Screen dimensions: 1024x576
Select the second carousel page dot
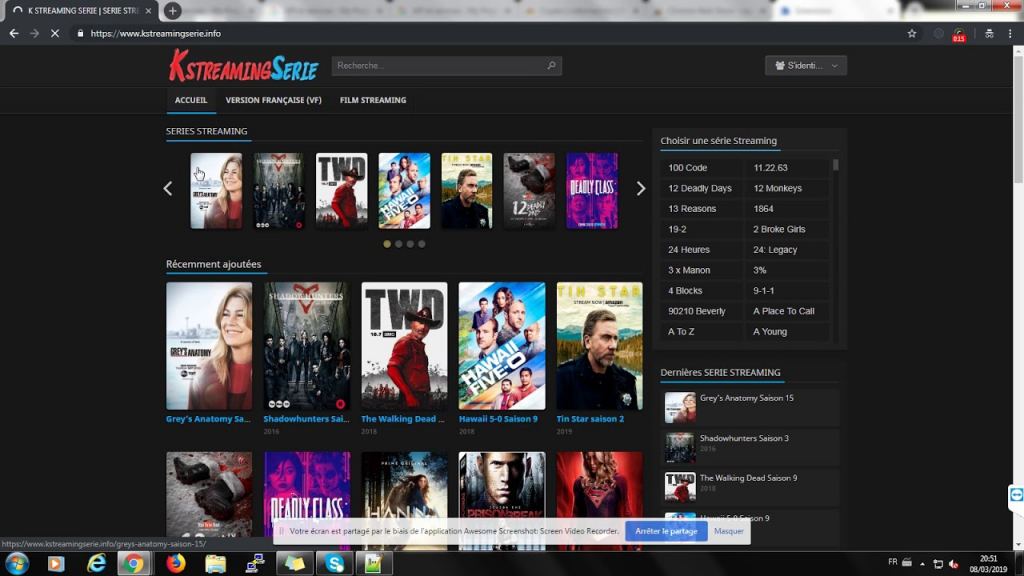pos(399,244)
